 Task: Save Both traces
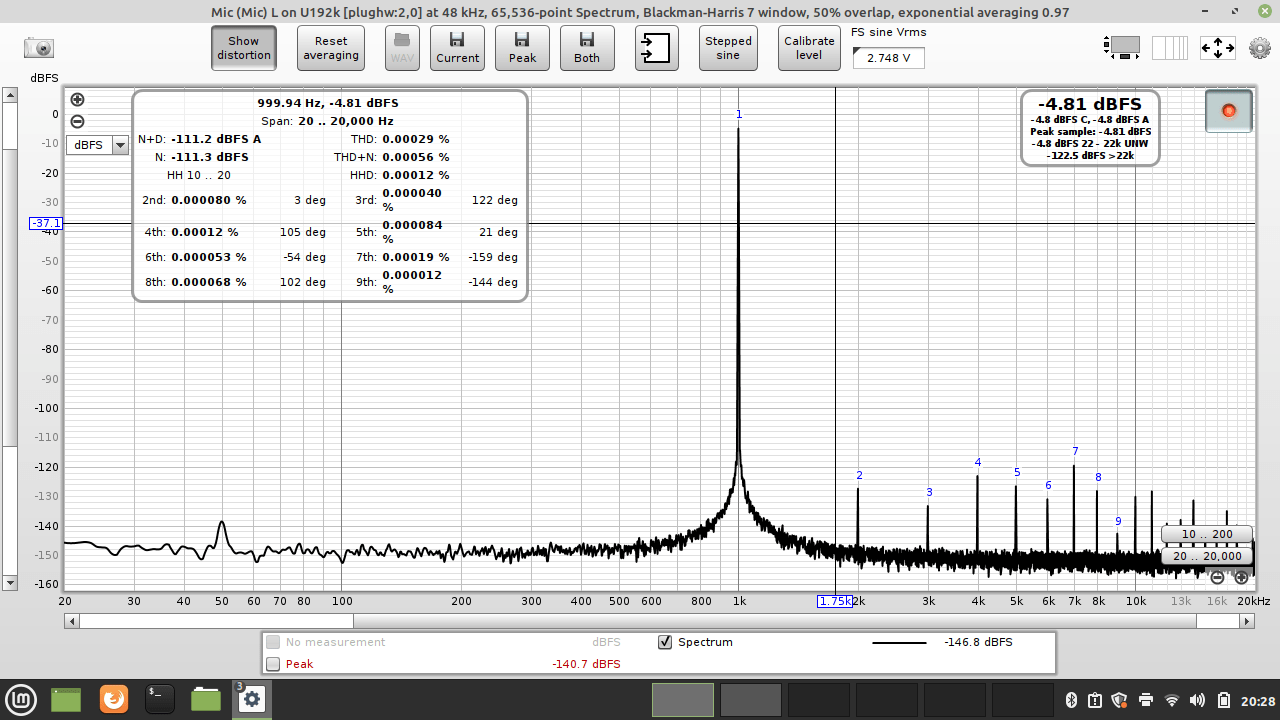tap(587, 48)
